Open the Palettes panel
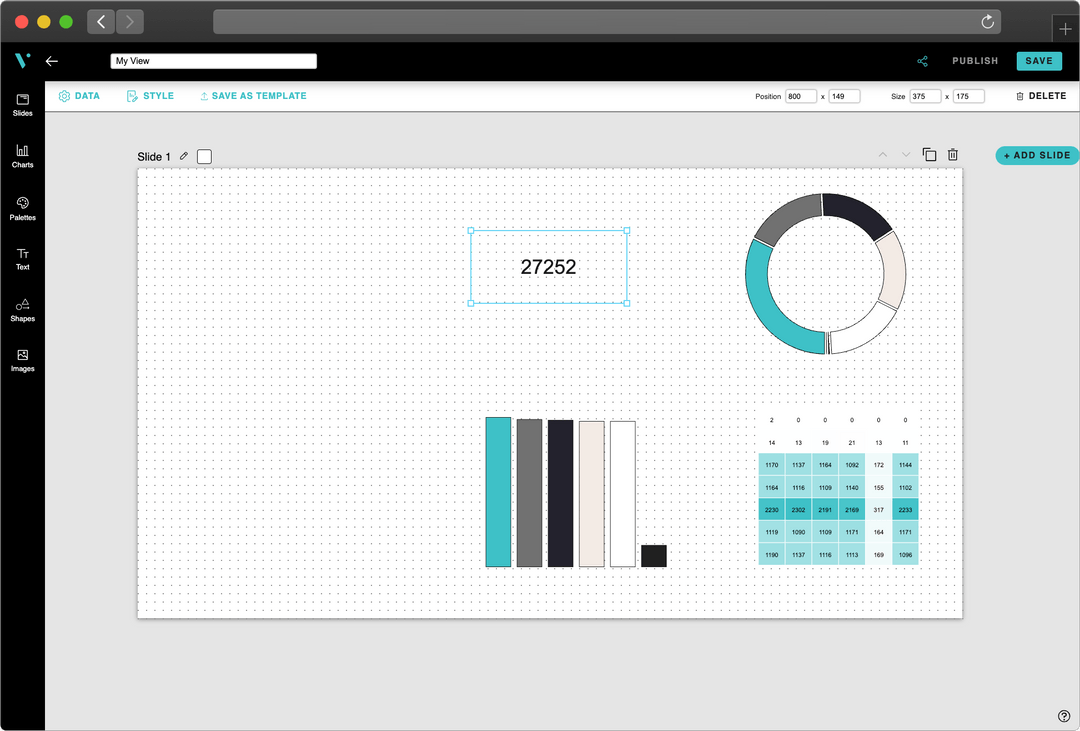The width and height of the screenshot is (1080, 731). pyautogui.click(x=21, y=207)
